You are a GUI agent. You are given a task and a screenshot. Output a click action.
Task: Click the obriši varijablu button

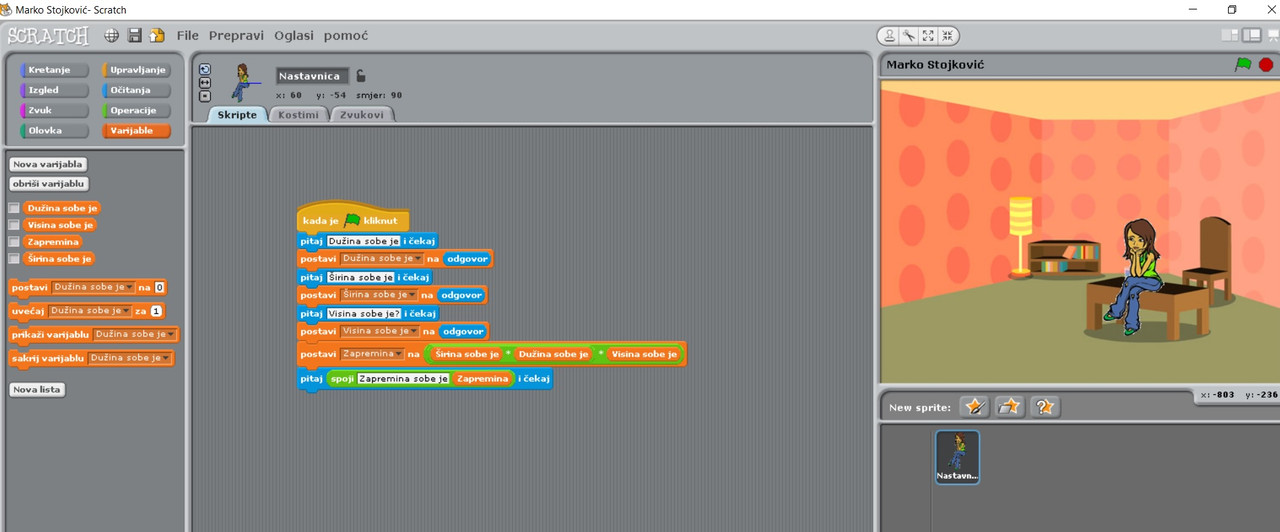click(x=49, y=184)
